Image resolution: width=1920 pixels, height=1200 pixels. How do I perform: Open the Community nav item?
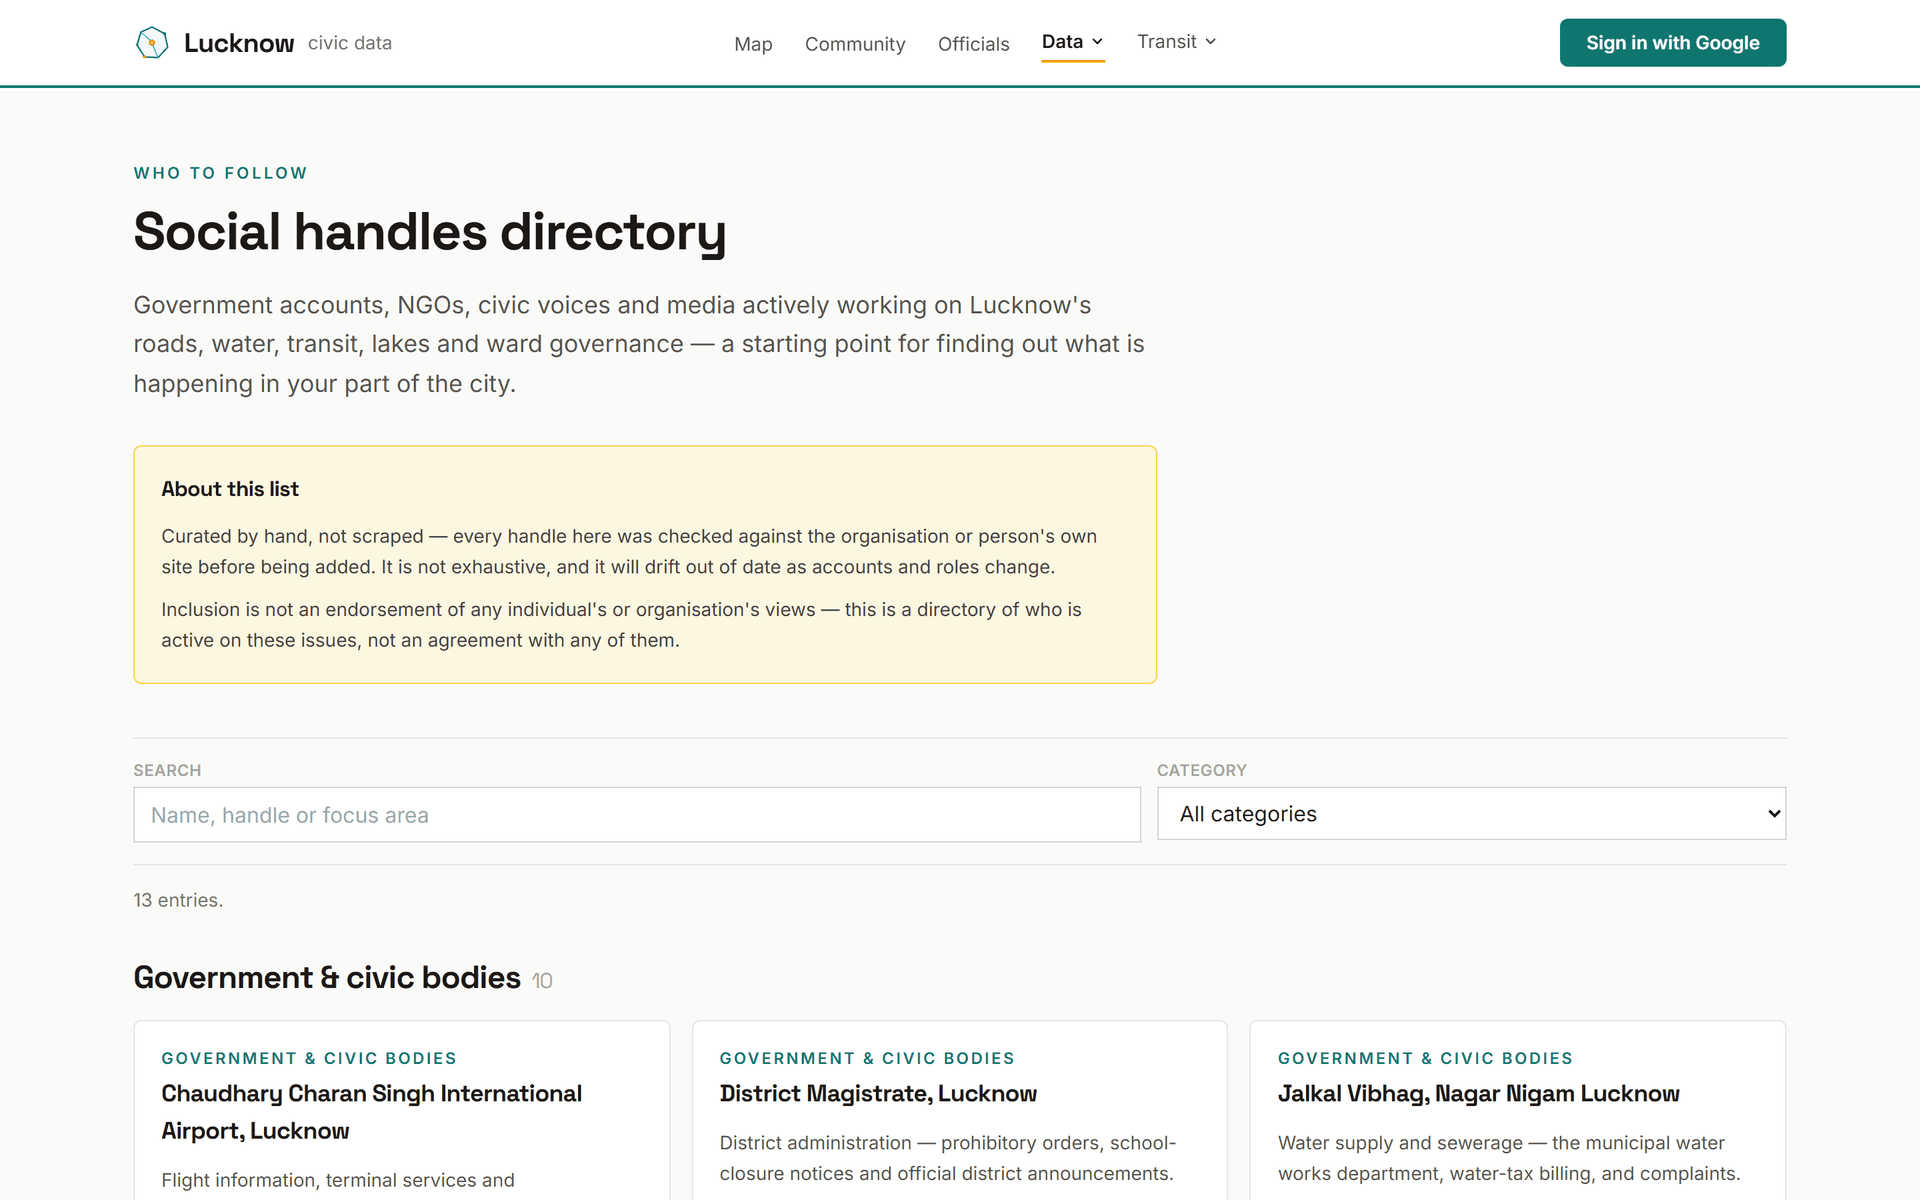[855, 44]
